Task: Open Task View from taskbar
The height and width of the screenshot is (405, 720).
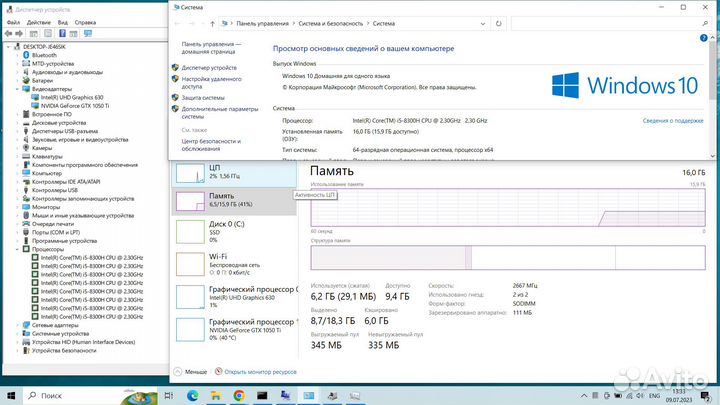Action: [x=169, y=395]
